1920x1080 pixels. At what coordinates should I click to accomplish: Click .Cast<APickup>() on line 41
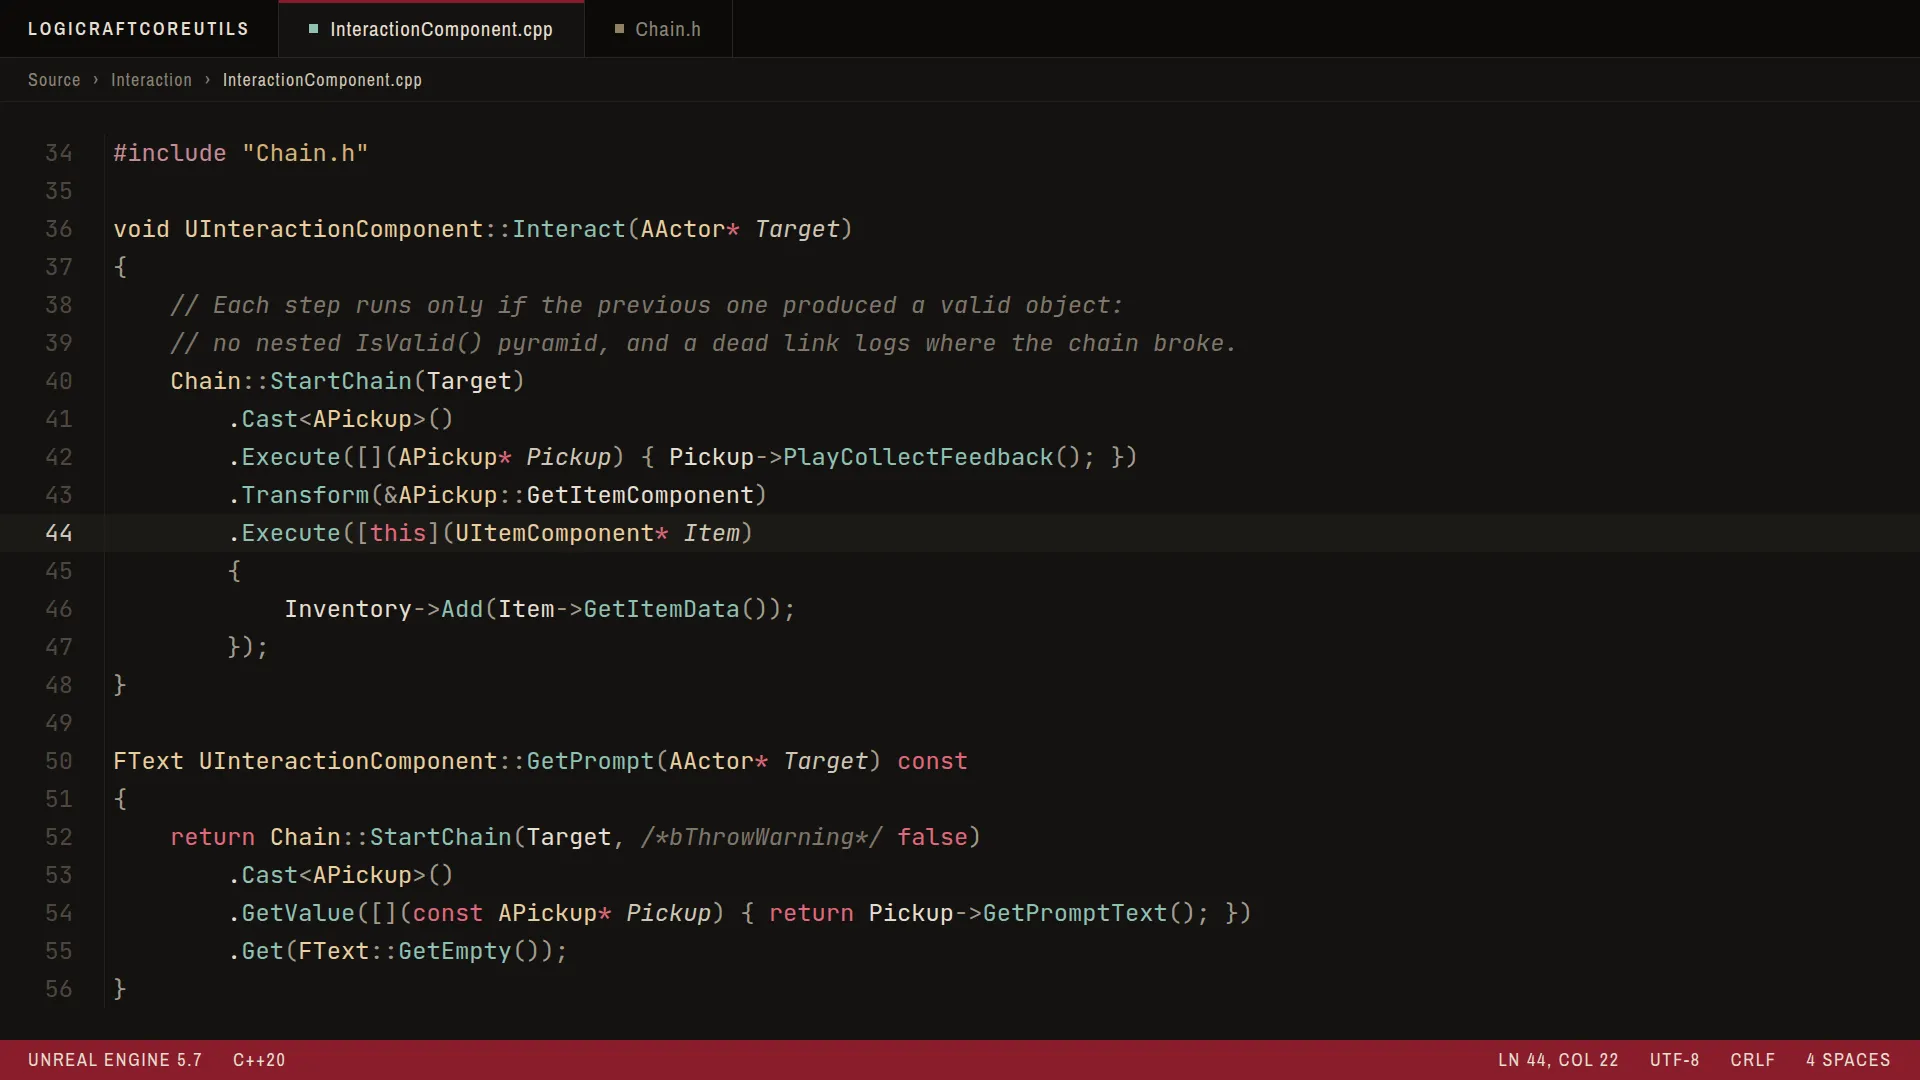pyautogui.click(x=341, y=419)
